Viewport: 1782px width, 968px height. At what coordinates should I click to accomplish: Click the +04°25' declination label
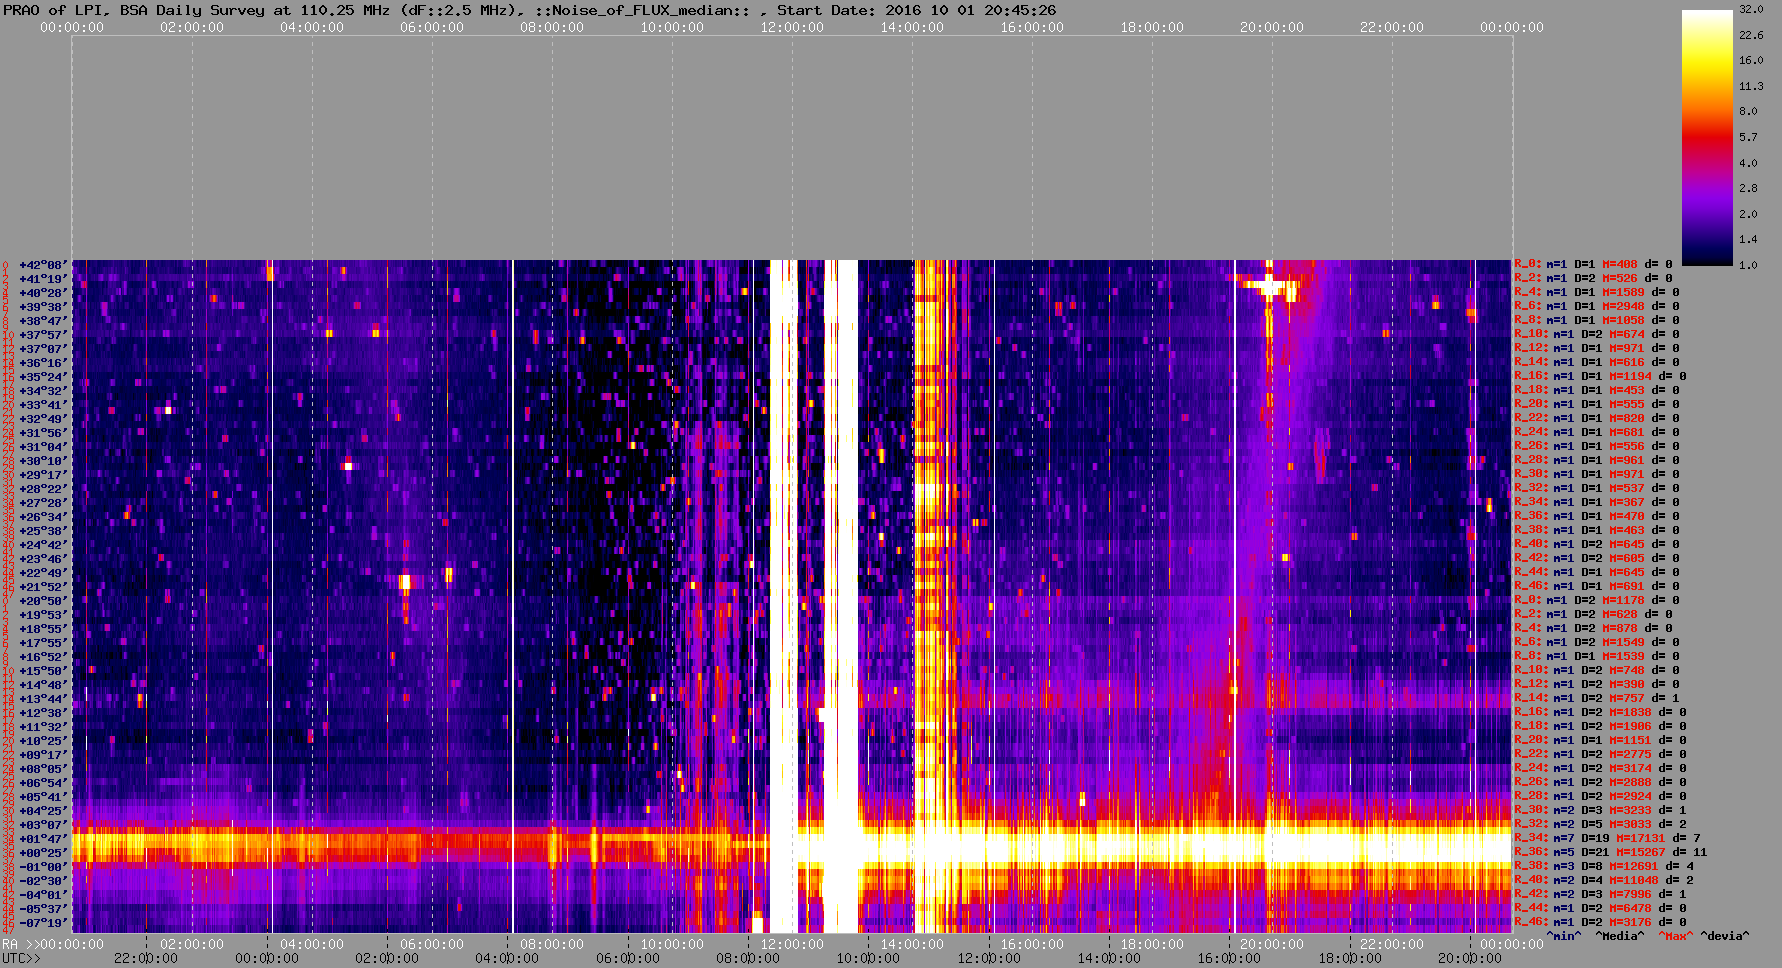click(x=43, y=811)
